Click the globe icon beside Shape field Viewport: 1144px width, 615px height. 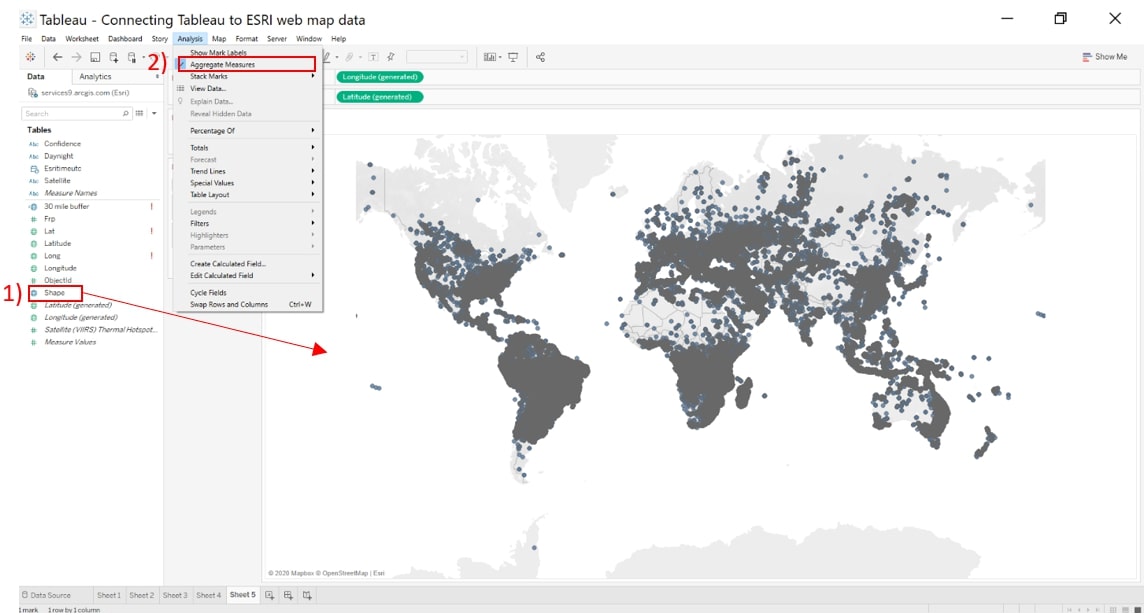click(x=34, y=293)
